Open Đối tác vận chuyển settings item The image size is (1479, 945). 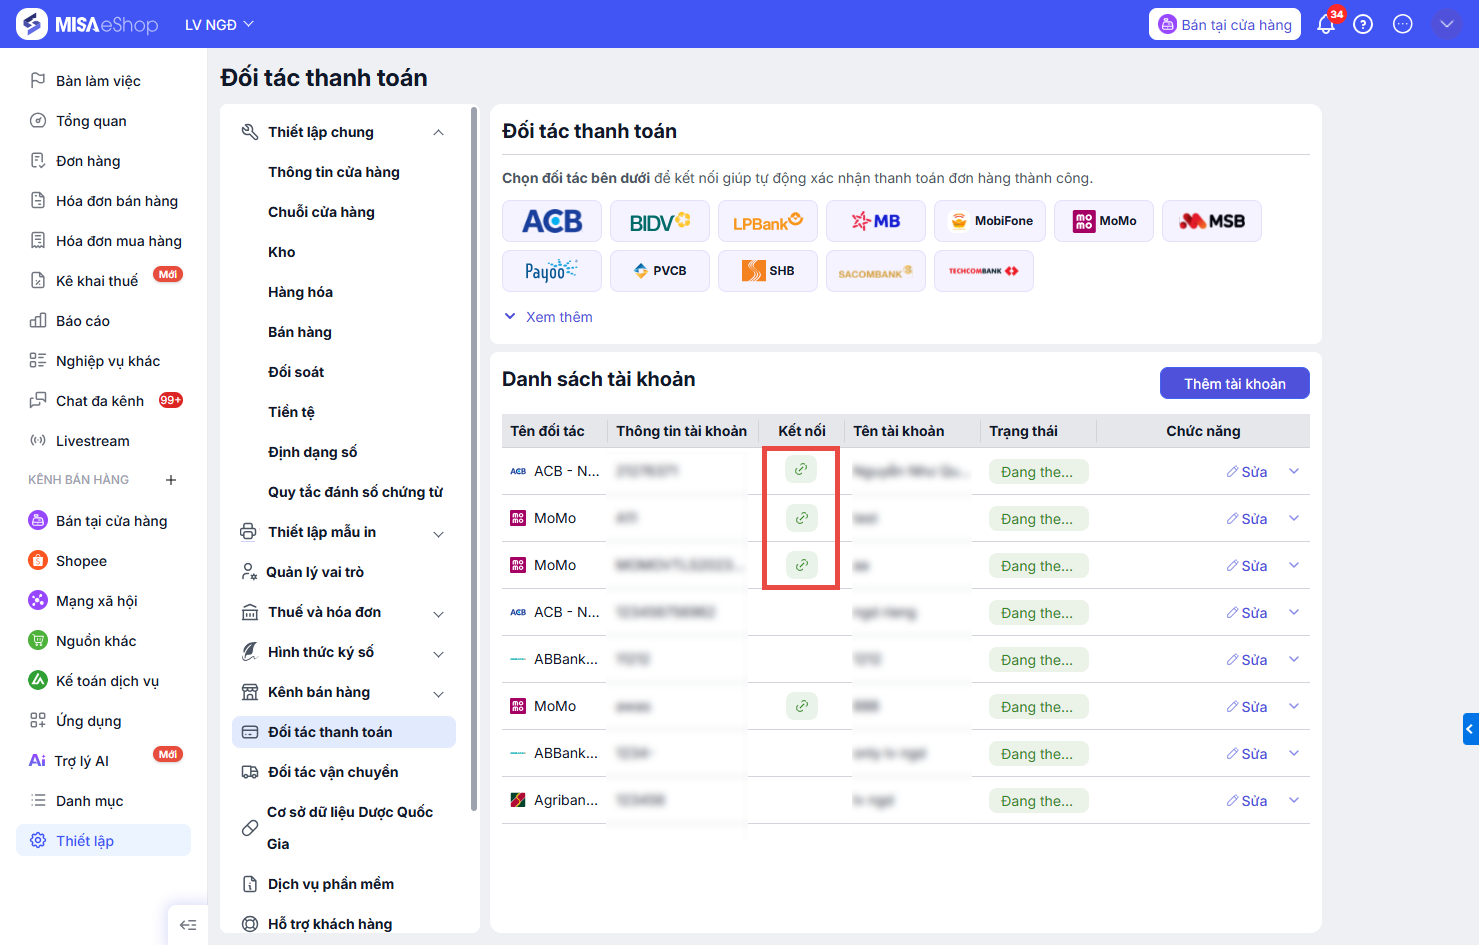[333, 772]
